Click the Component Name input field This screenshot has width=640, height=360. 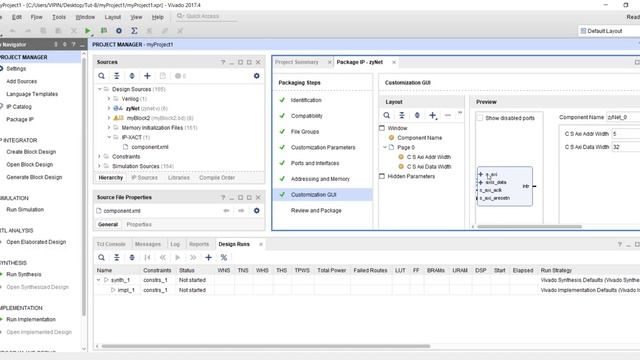(623, 117)
